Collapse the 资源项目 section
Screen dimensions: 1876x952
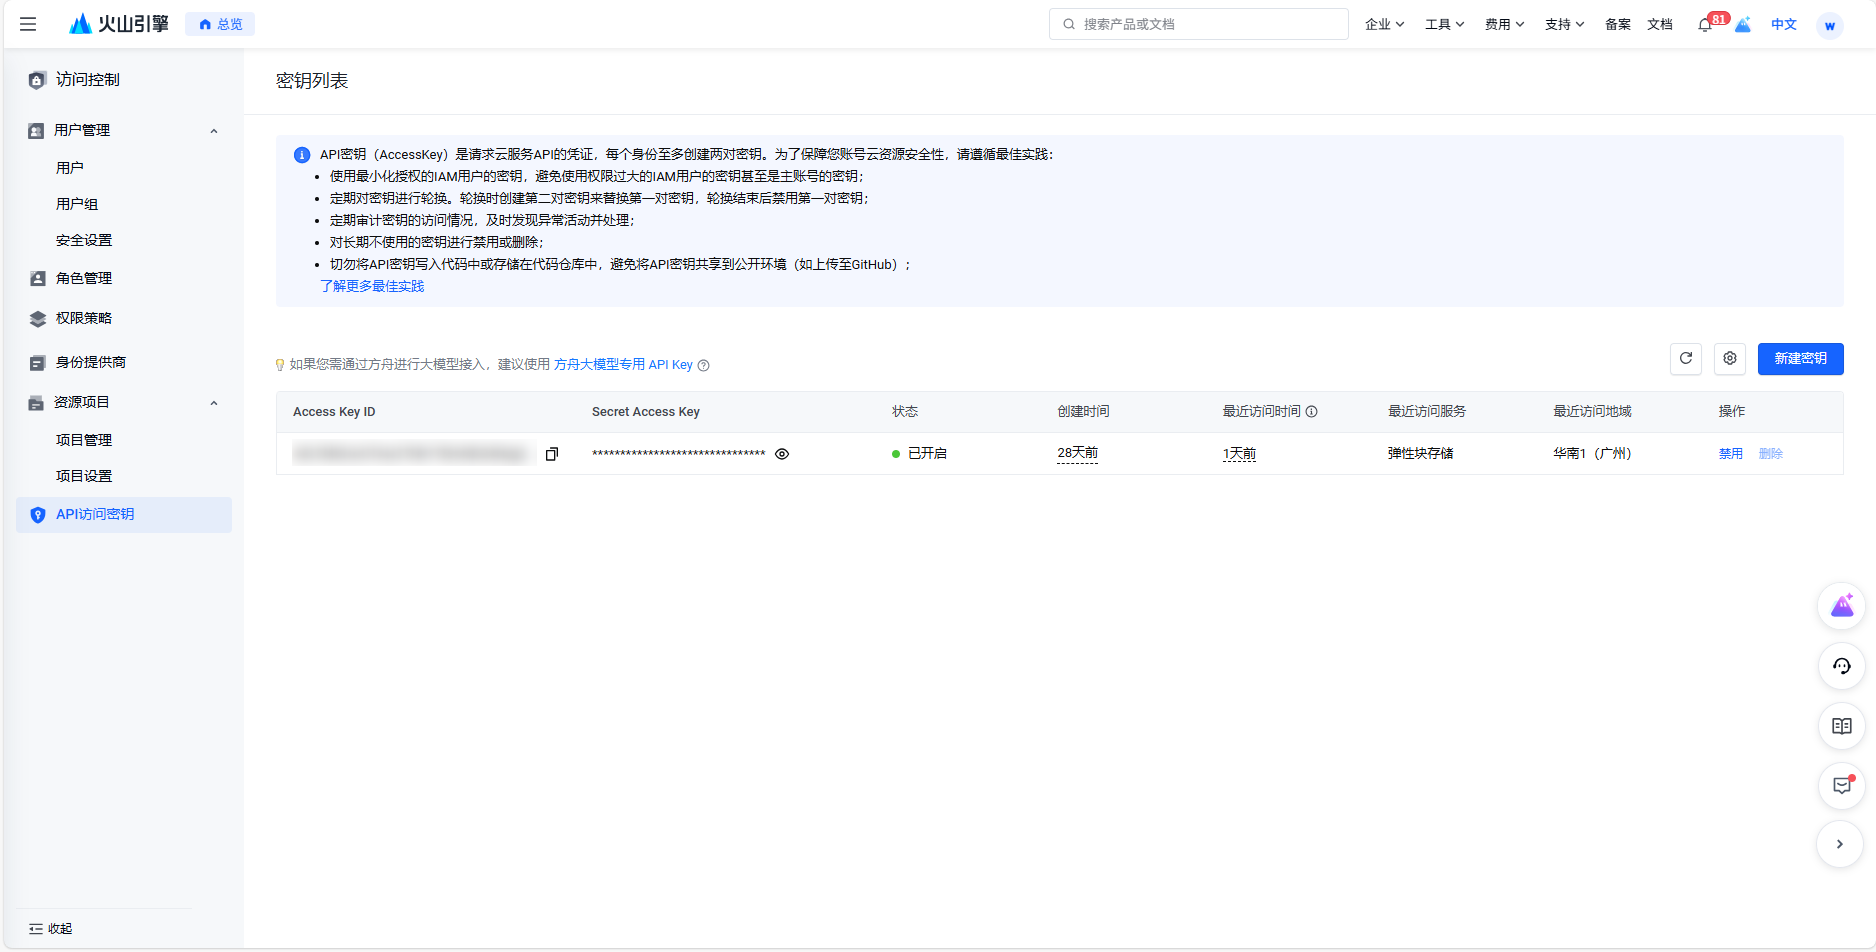[213, 403]
